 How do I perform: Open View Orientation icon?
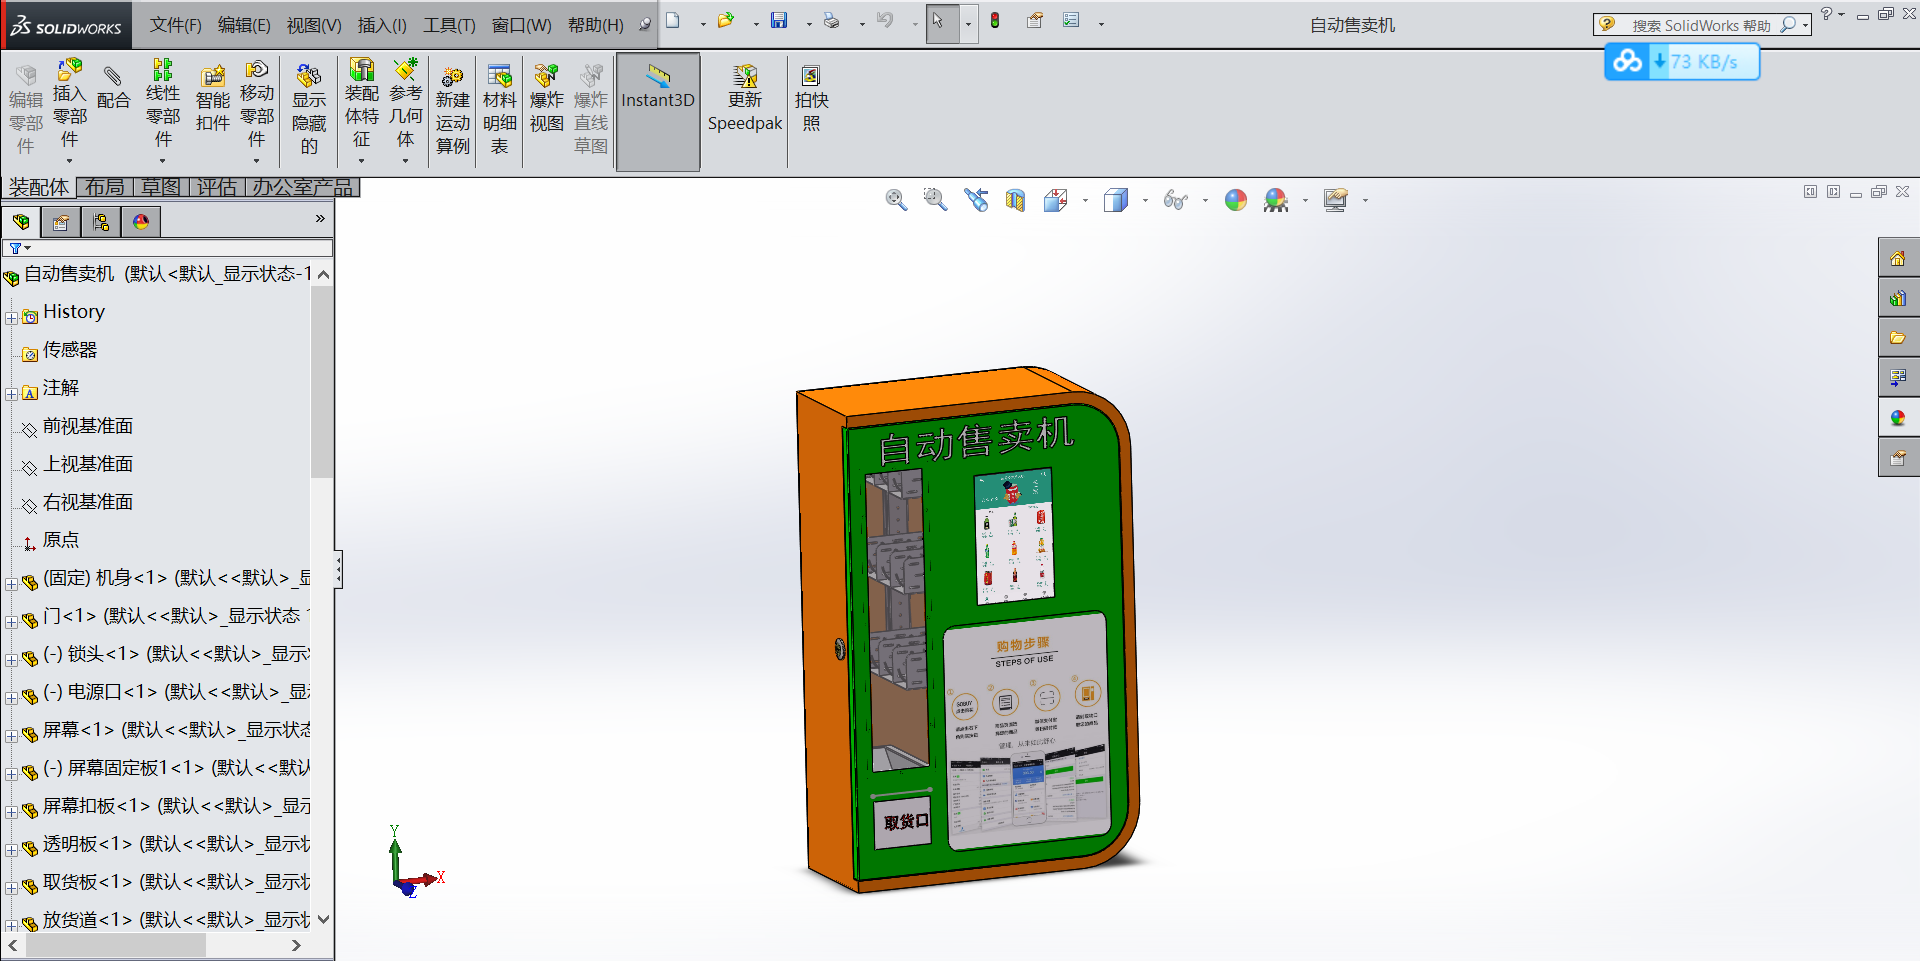(1055, 200)
